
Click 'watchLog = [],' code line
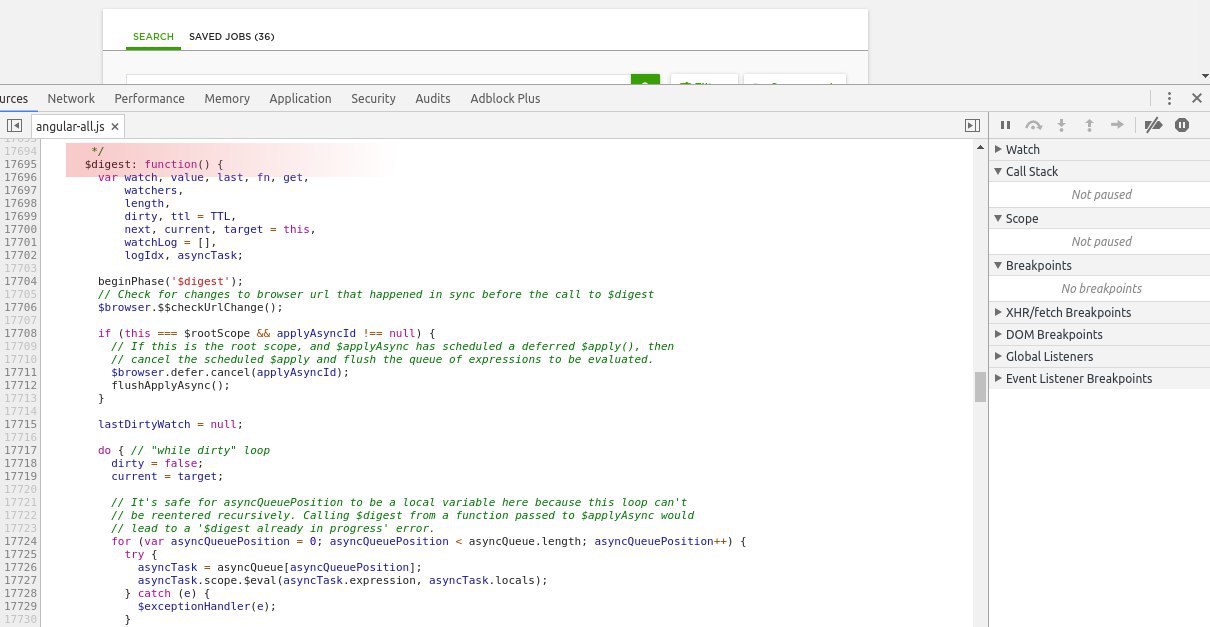(x=170, y=242)
